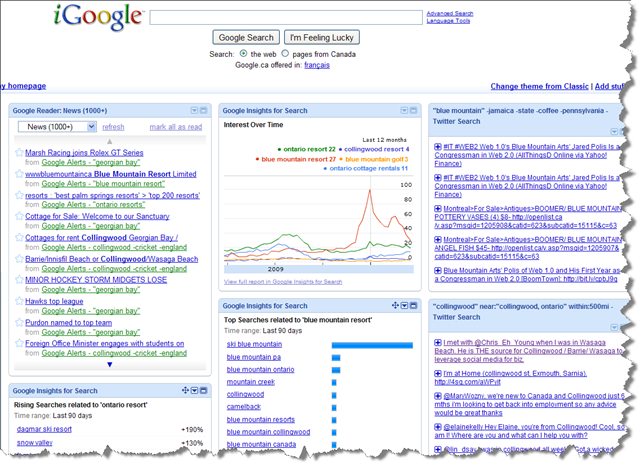
Task: Click the scroll up arrow in Google Reader
Action: coord(110,142)
